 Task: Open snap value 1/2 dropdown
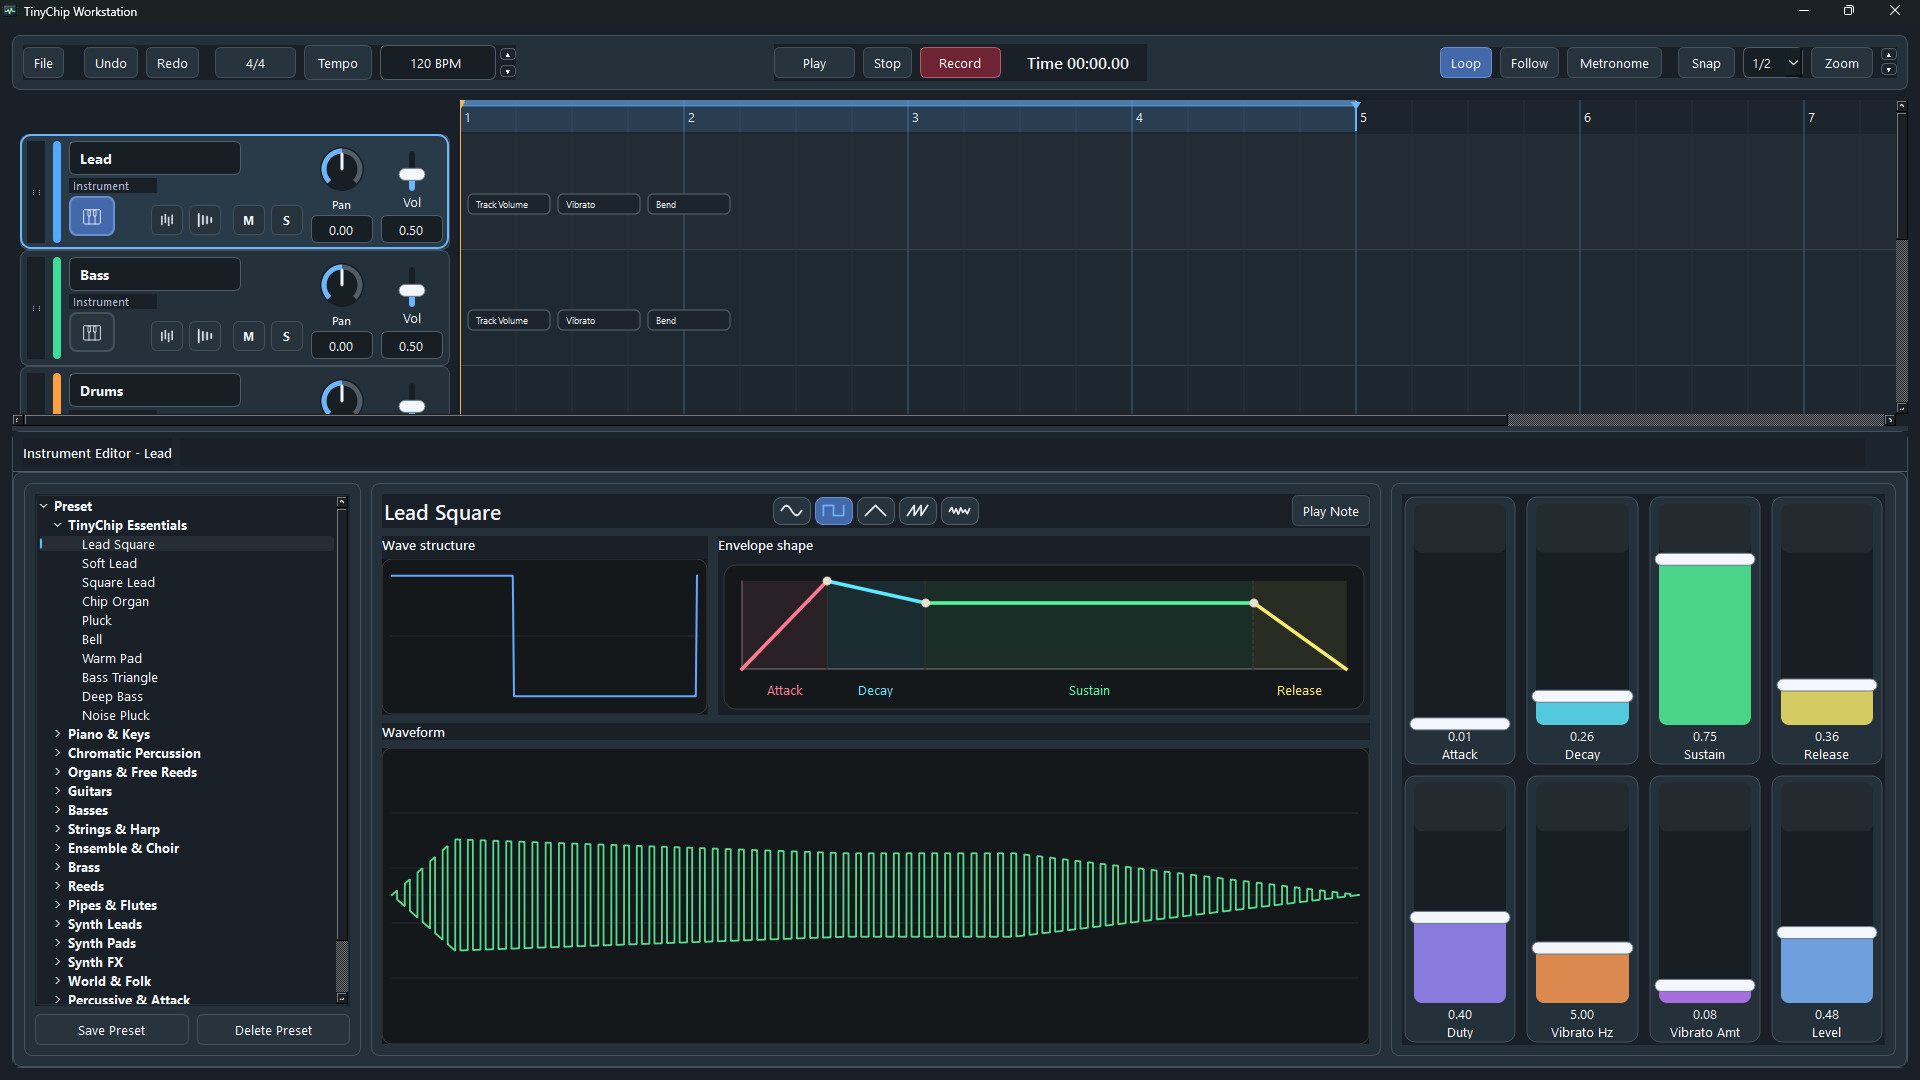[x=1772, y=63]
